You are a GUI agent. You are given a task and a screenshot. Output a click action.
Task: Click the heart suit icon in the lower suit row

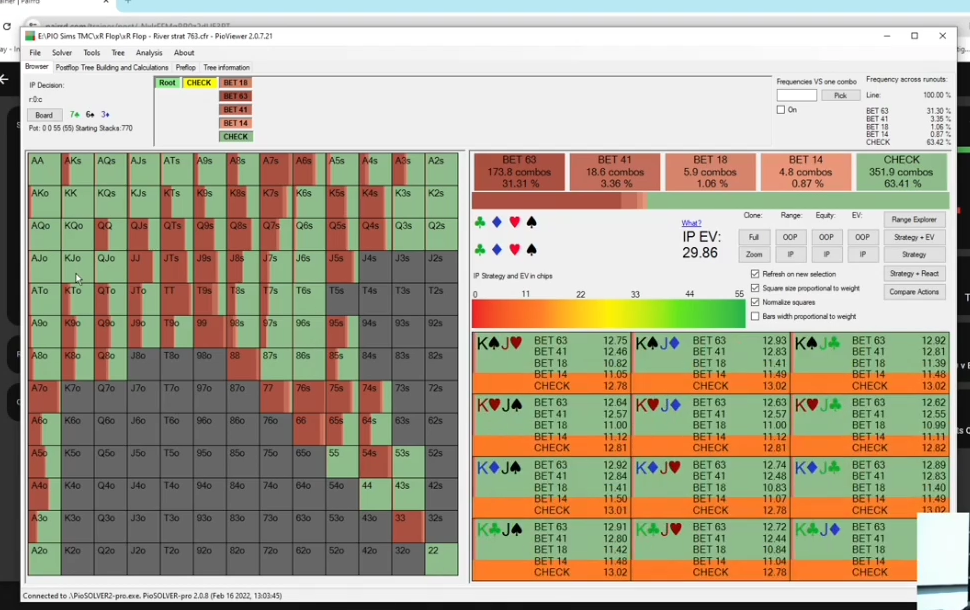[514, 249]
